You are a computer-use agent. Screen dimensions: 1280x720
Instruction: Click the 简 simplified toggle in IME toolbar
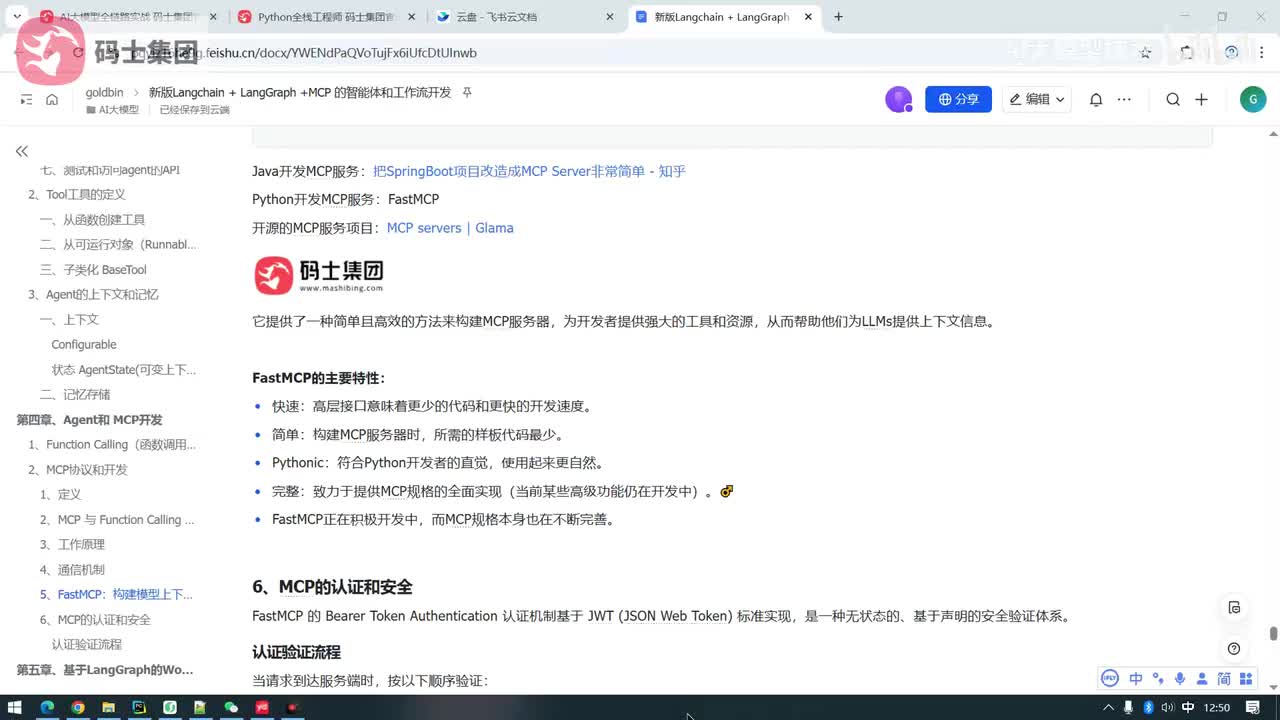1224,679
